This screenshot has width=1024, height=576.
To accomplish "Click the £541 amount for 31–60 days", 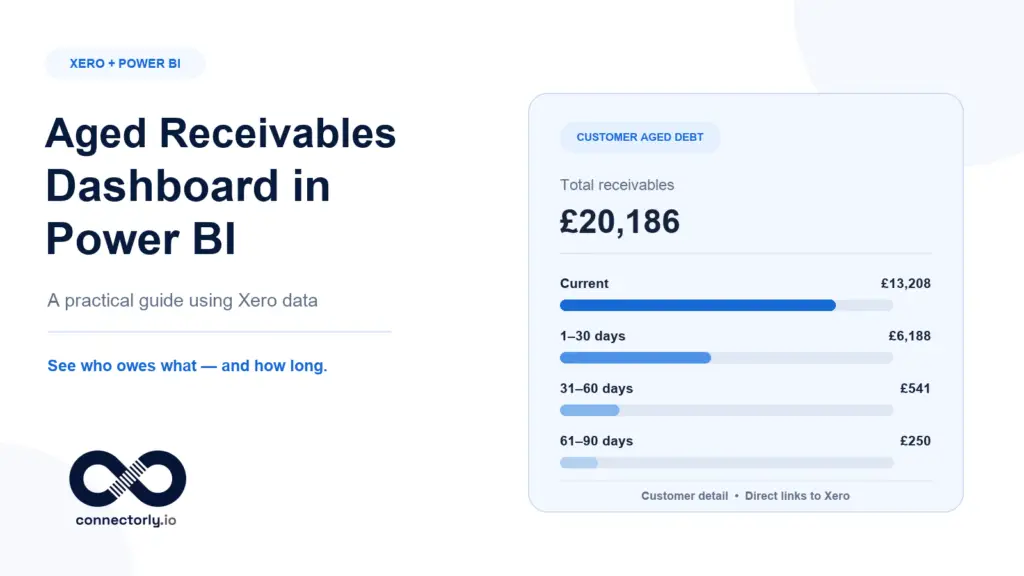I will tap(915, 389).
